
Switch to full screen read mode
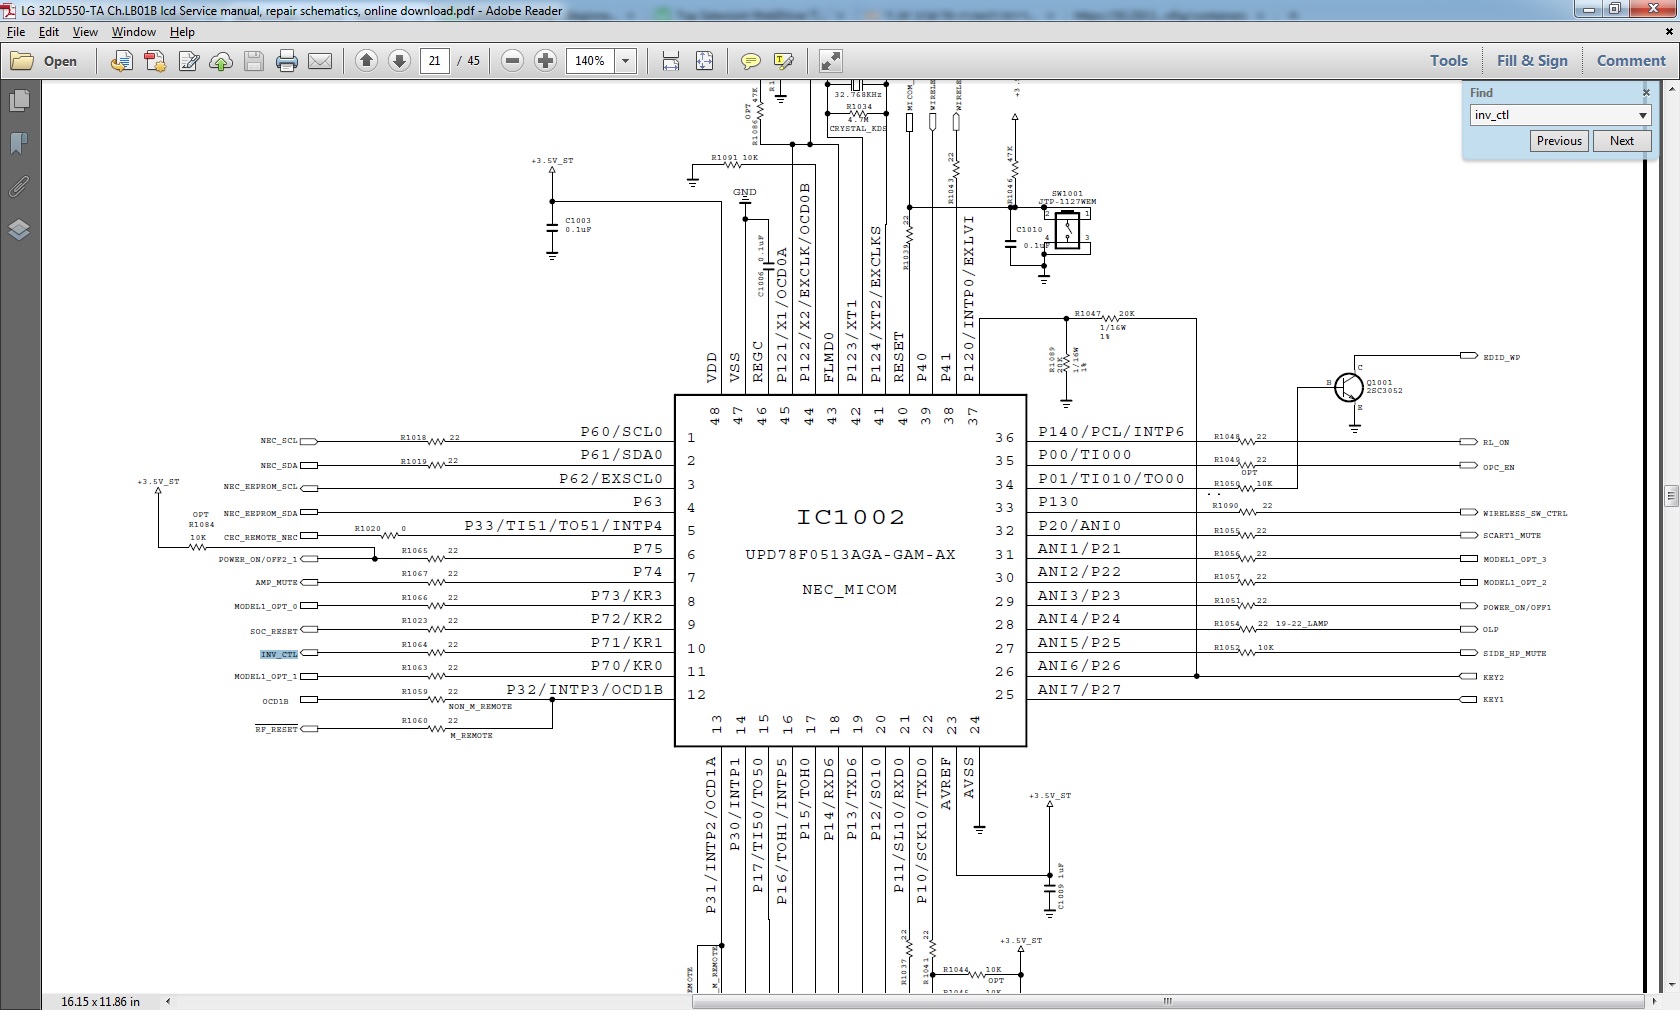tap(830, 61)
